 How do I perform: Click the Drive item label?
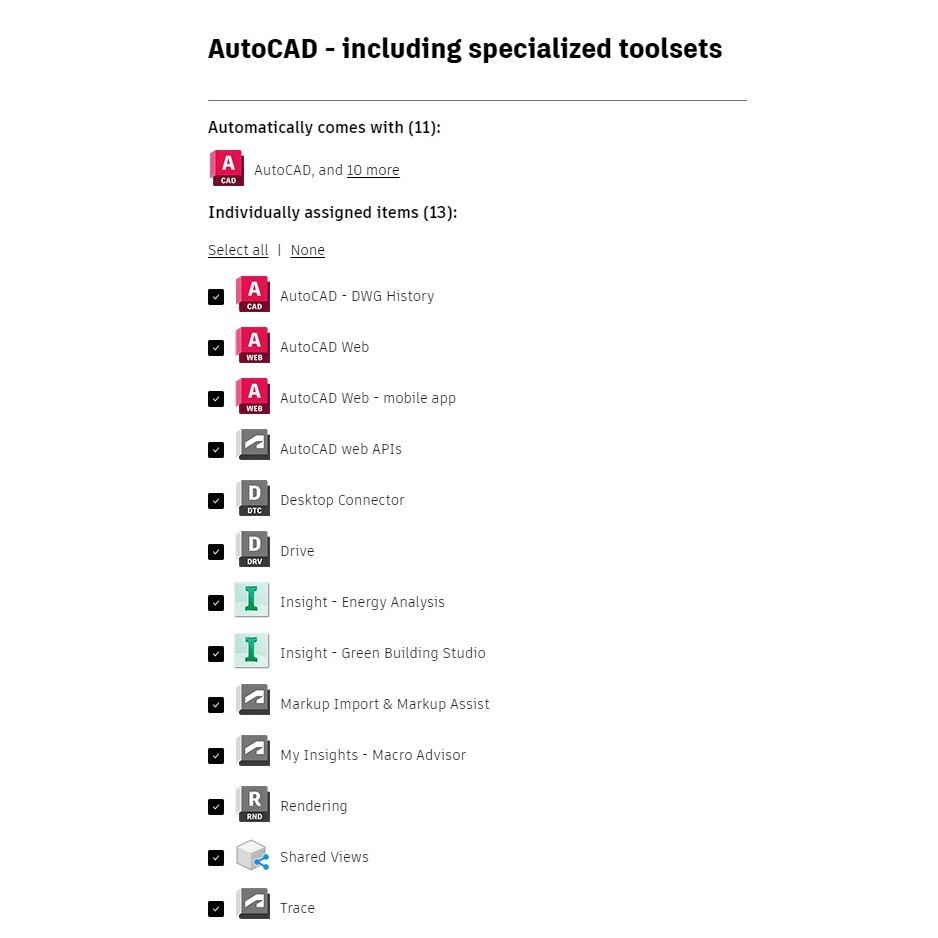[297, 551]
